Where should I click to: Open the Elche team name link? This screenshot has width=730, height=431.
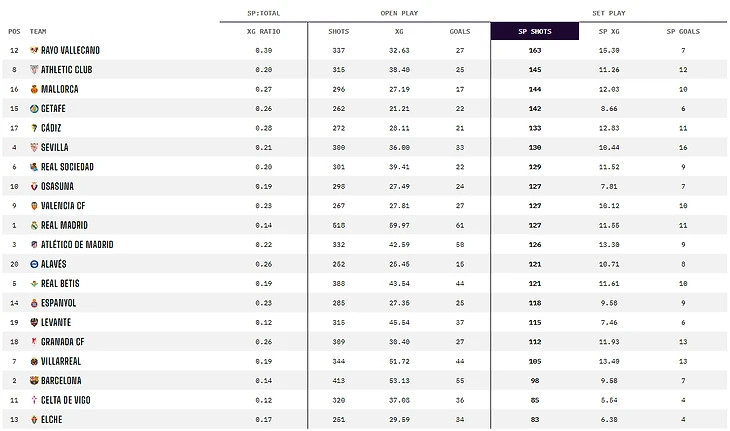tap(51, 420)
